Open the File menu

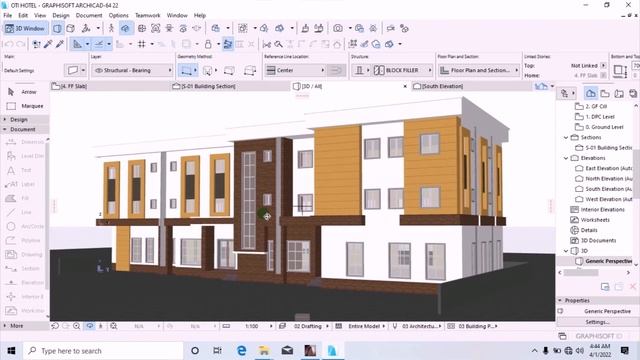(x=7, y=16)
